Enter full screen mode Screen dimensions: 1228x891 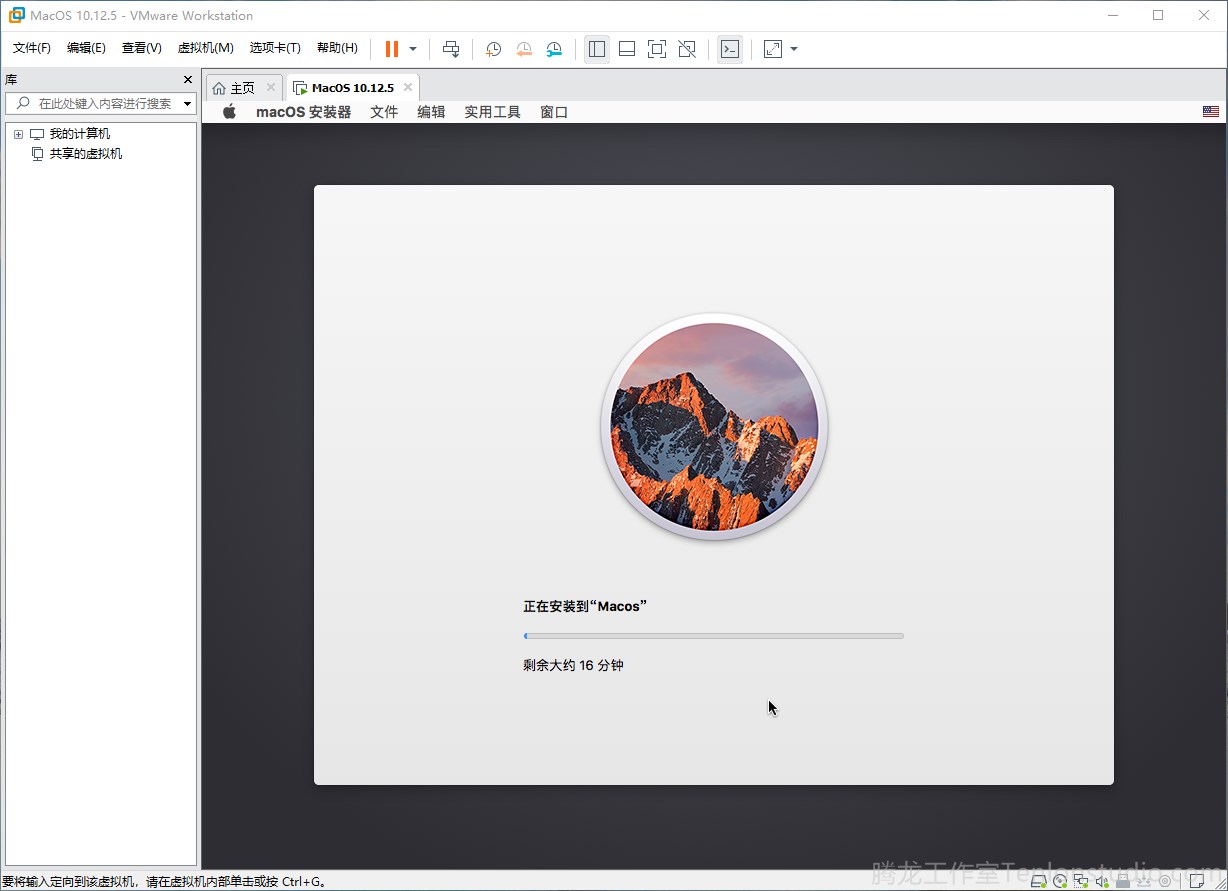[657, 49]
